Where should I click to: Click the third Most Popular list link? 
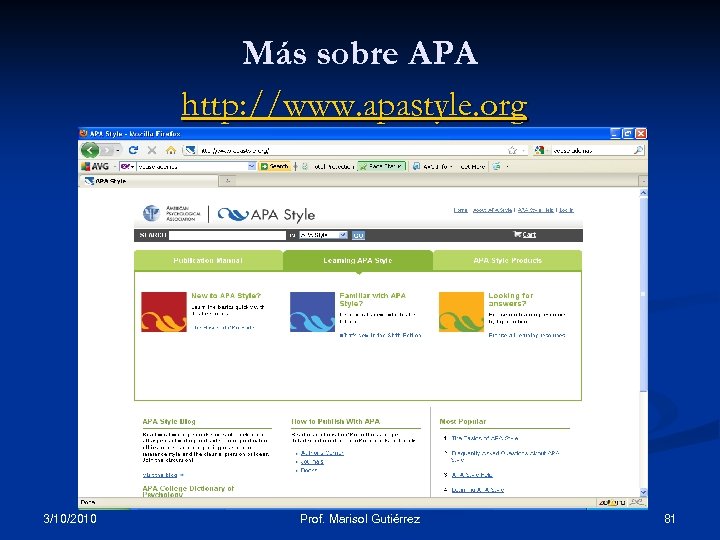[472, 475]
